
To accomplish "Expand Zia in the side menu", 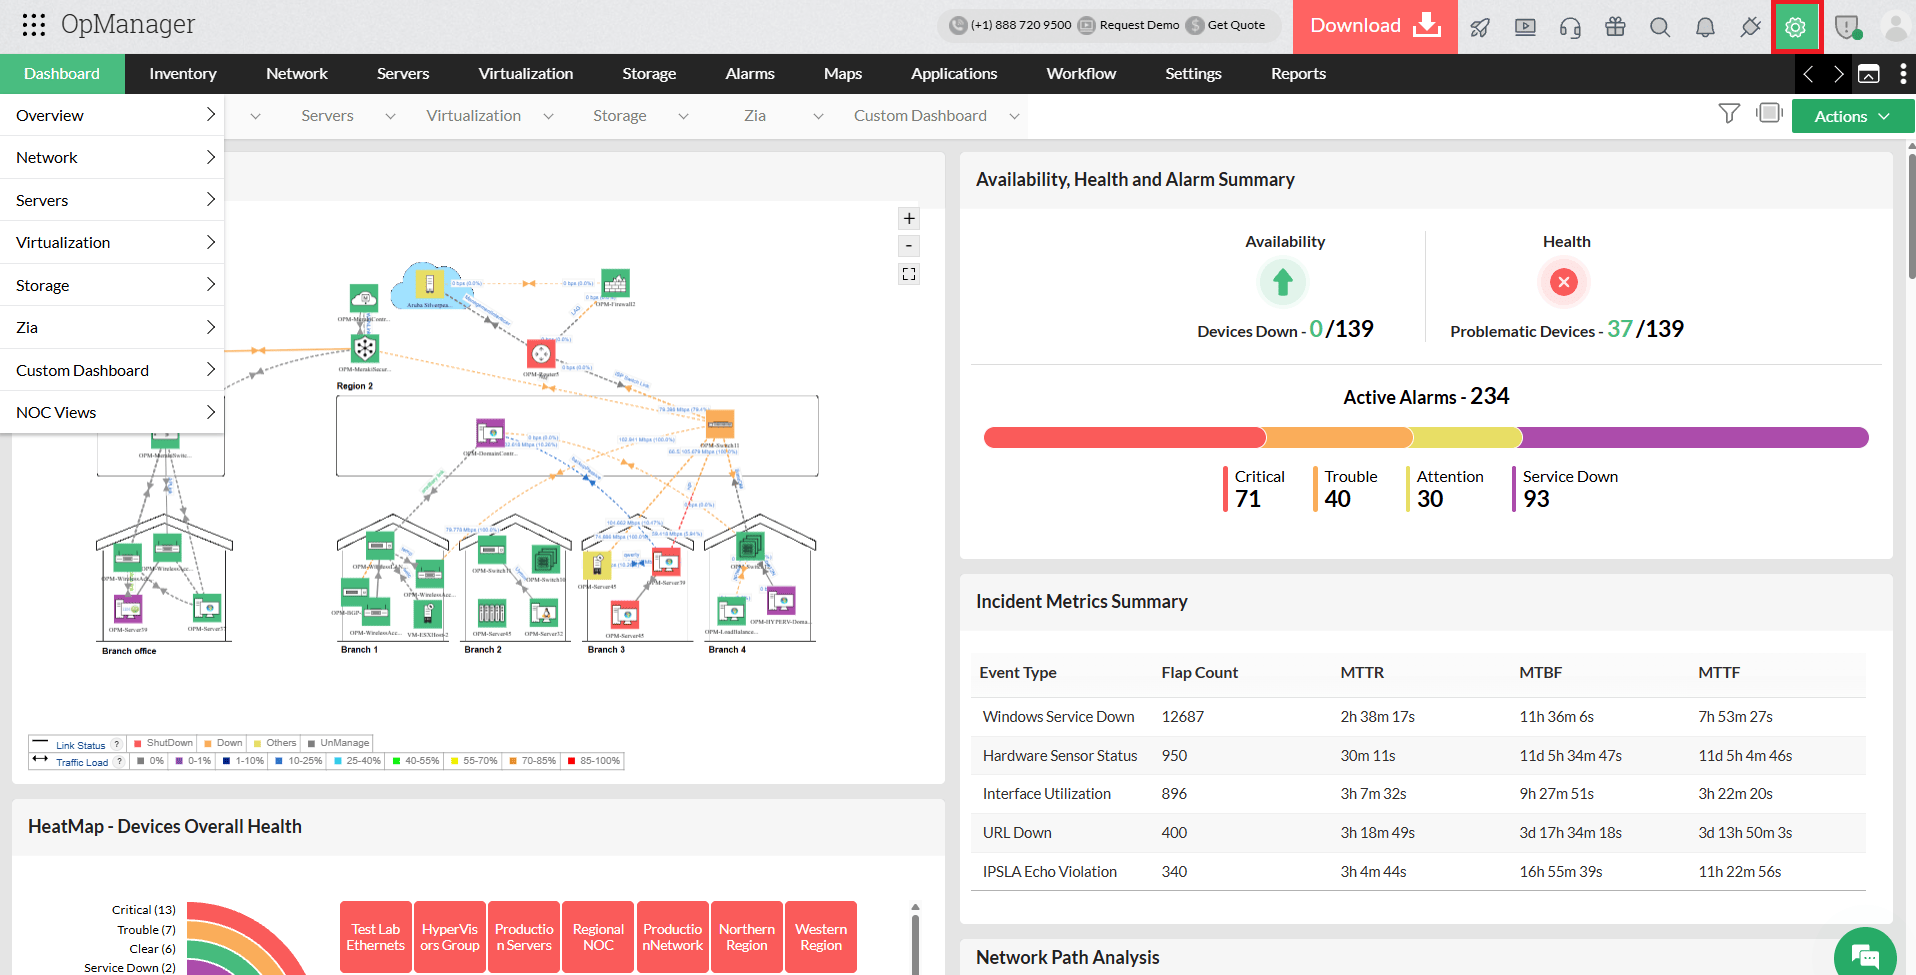I will [x=112, y=327].
